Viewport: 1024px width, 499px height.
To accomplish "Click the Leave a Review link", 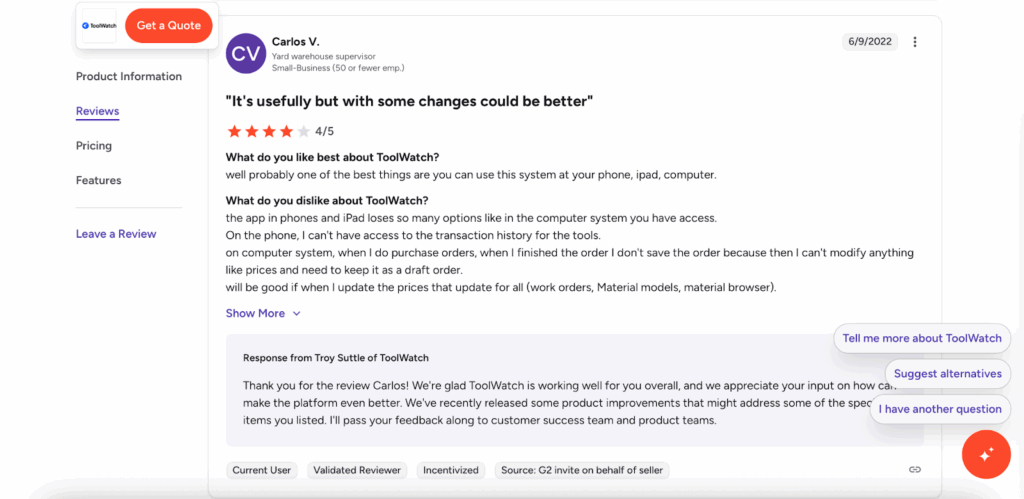I will tap(116, 234).
